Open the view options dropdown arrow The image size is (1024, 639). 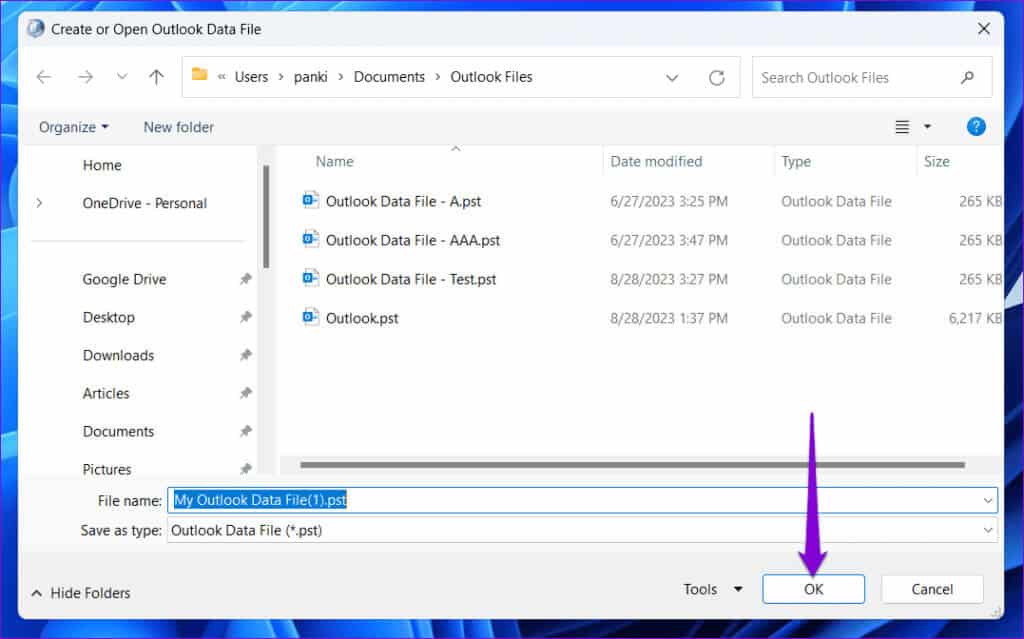click(x=927, y=127)
